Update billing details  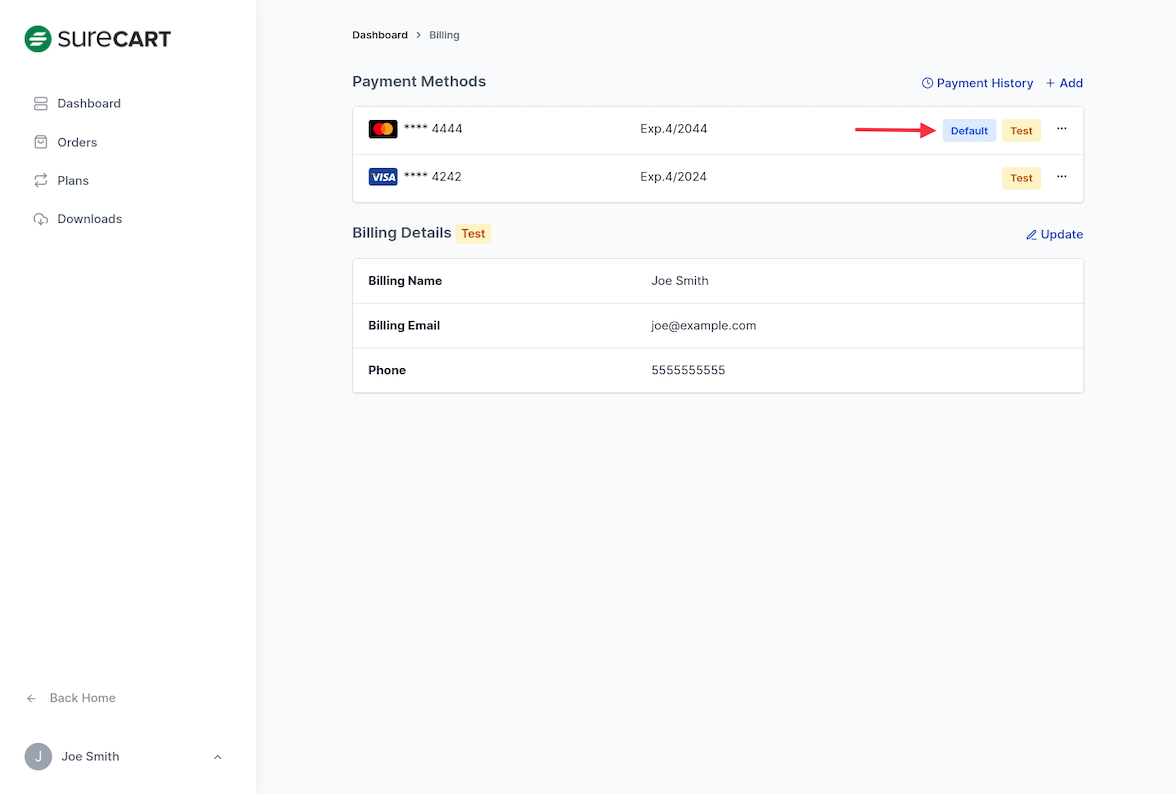click(x=1054, y=234)
